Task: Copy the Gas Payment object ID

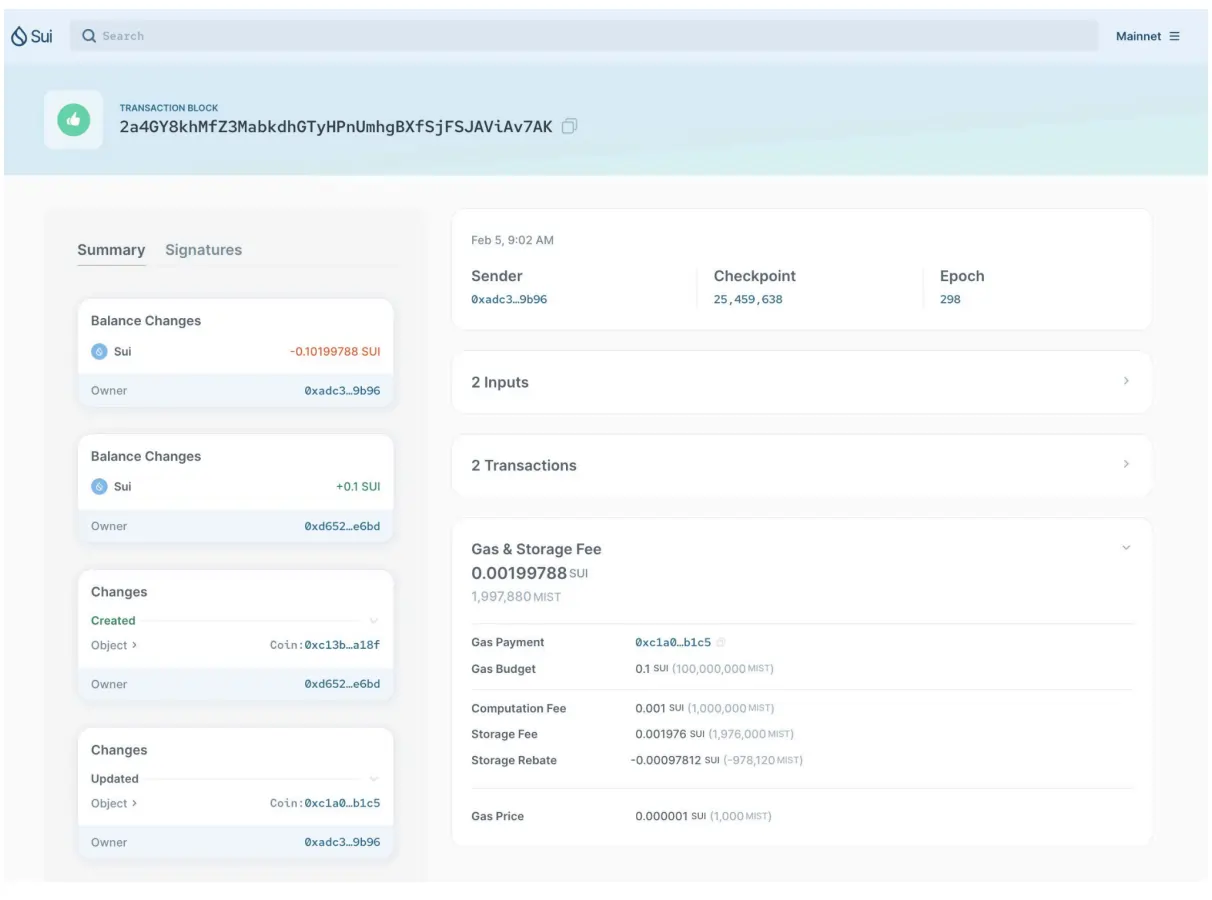Action: [x=721, y=642]
